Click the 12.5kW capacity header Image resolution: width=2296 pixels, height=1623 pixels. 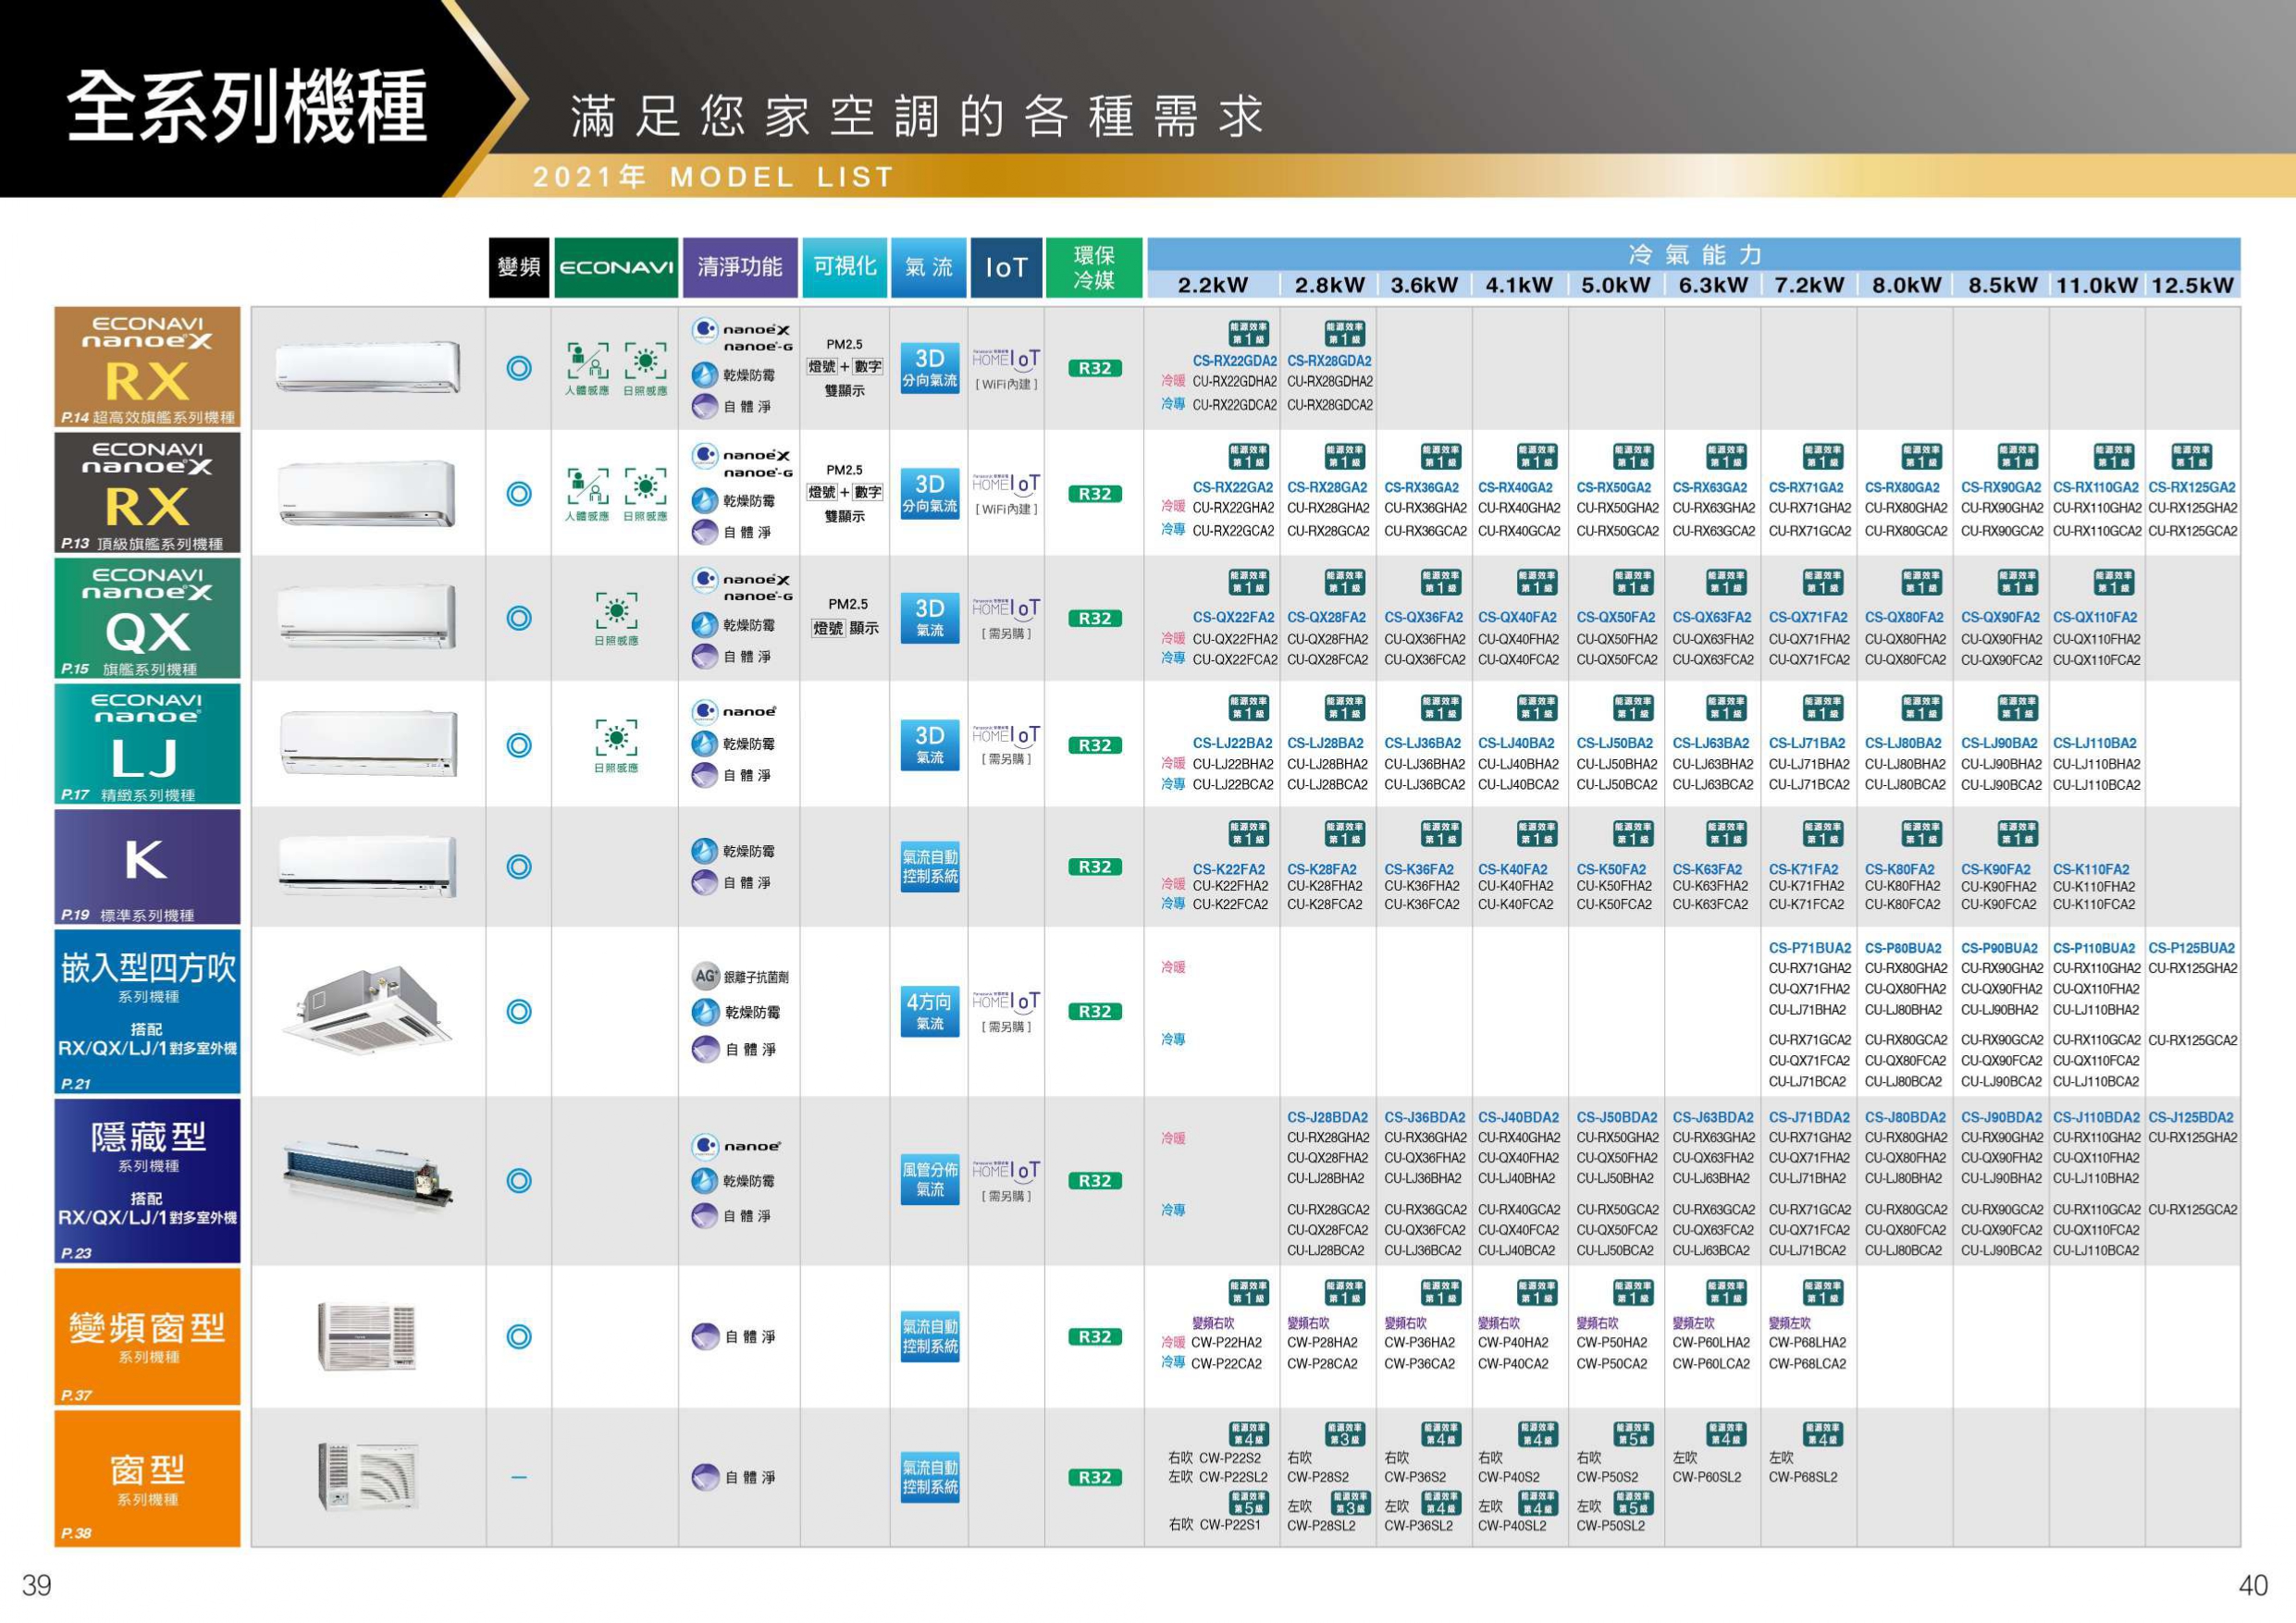click(x=2192, y=285)
